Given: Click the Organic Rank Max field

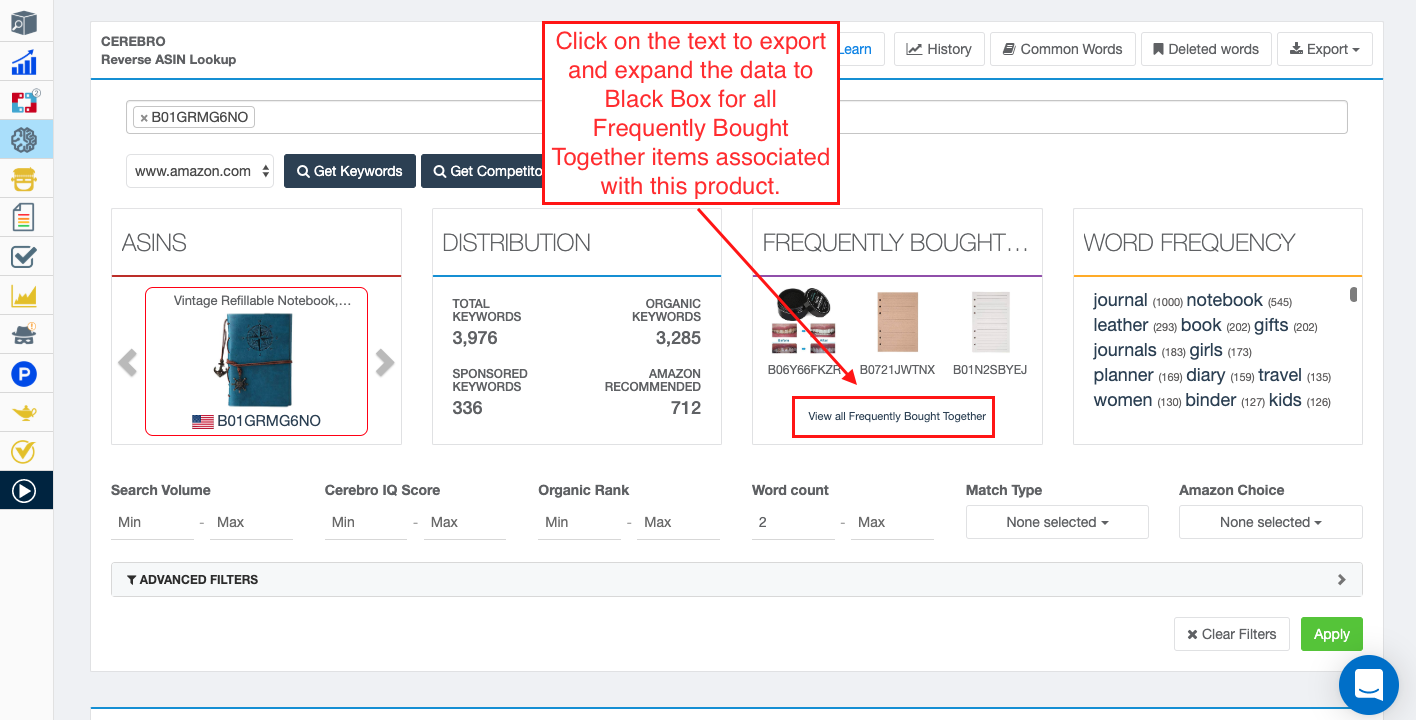Looking at the screenshot, I should pos(678,522).
